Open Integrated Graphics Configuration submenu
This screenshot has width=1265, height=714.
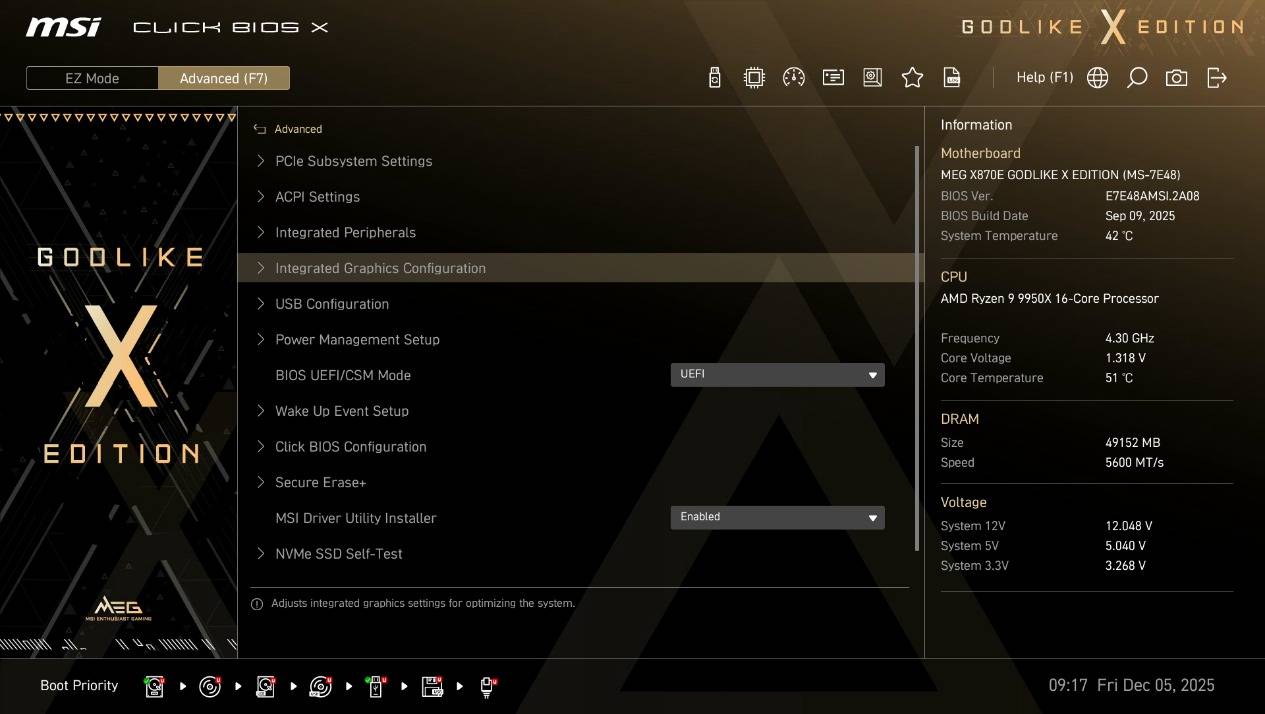[380, 268]
